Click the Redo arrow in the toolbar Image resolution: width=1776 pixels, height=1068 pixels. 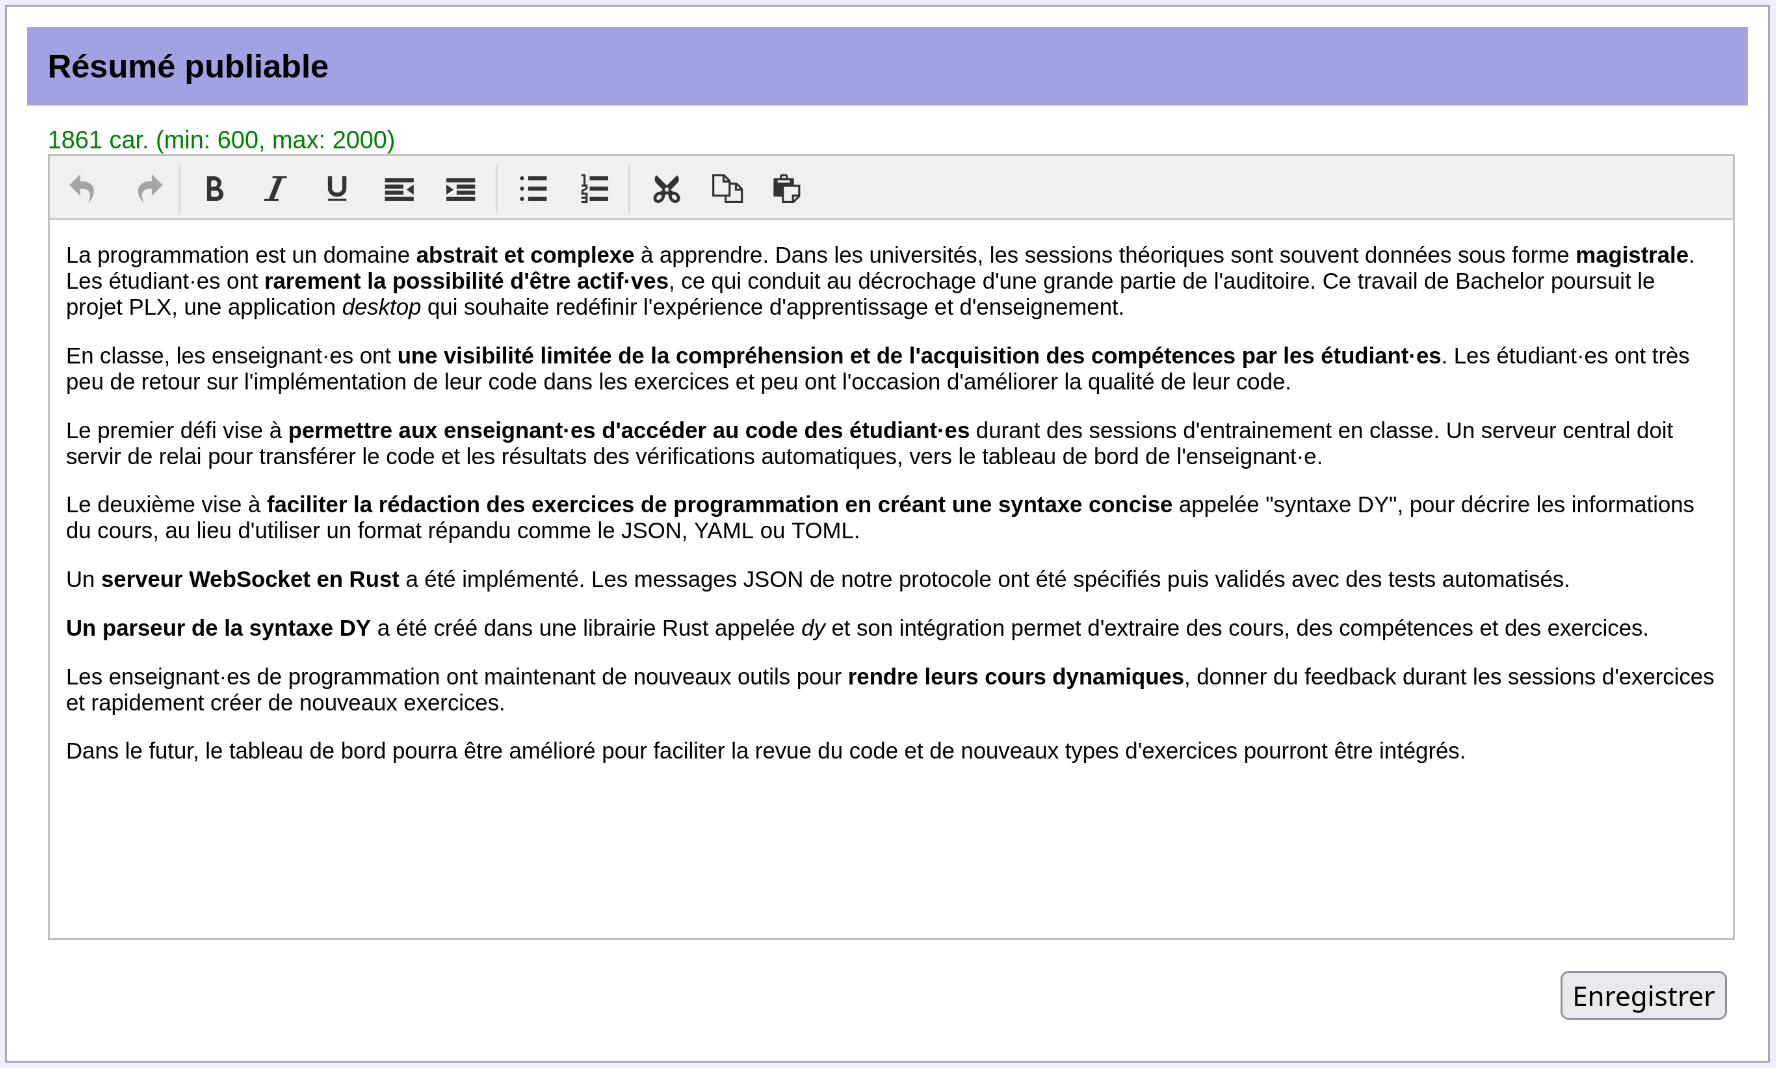coord(149,189)
